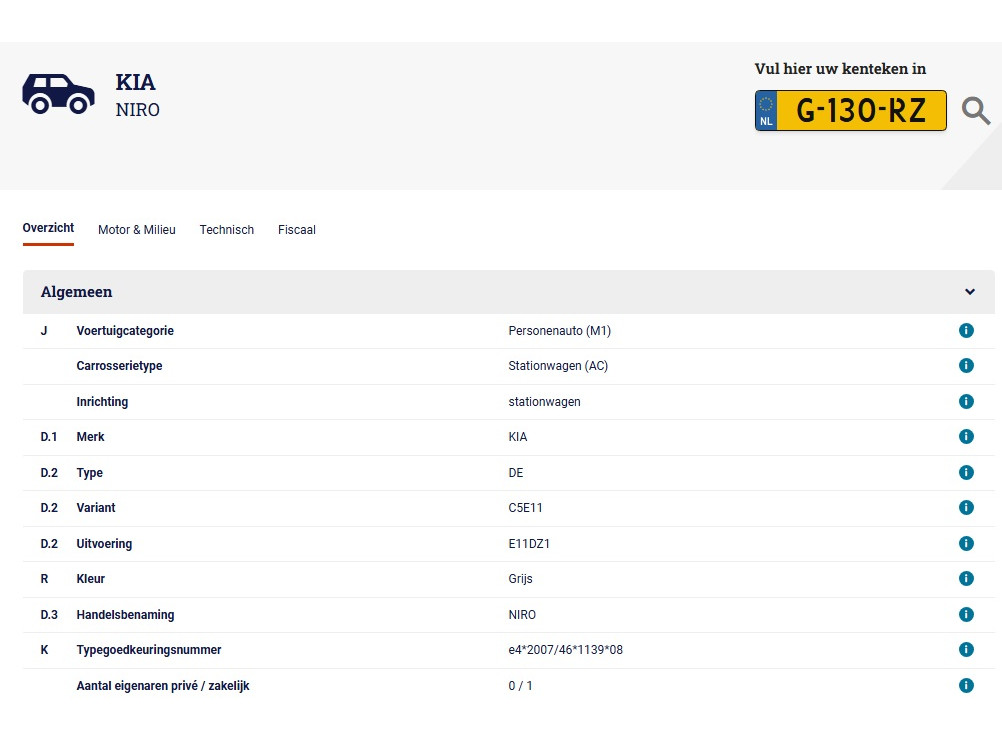1002x751 pixels.
Task: Open info icon for Type row
Action: [x=966, y=472]
